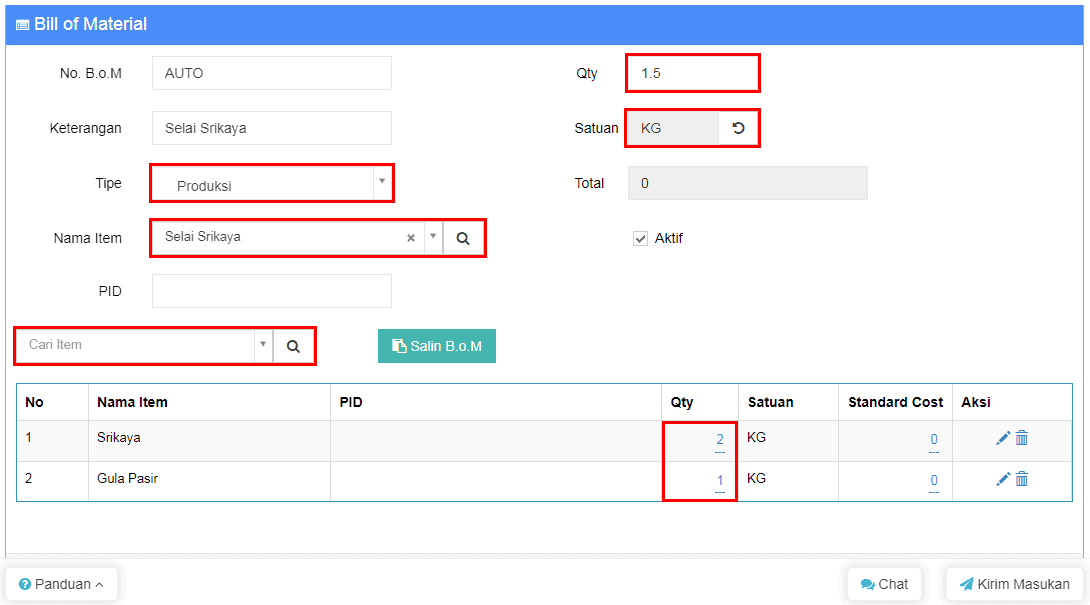Click the Bill of Material title

tap(90, 24)
